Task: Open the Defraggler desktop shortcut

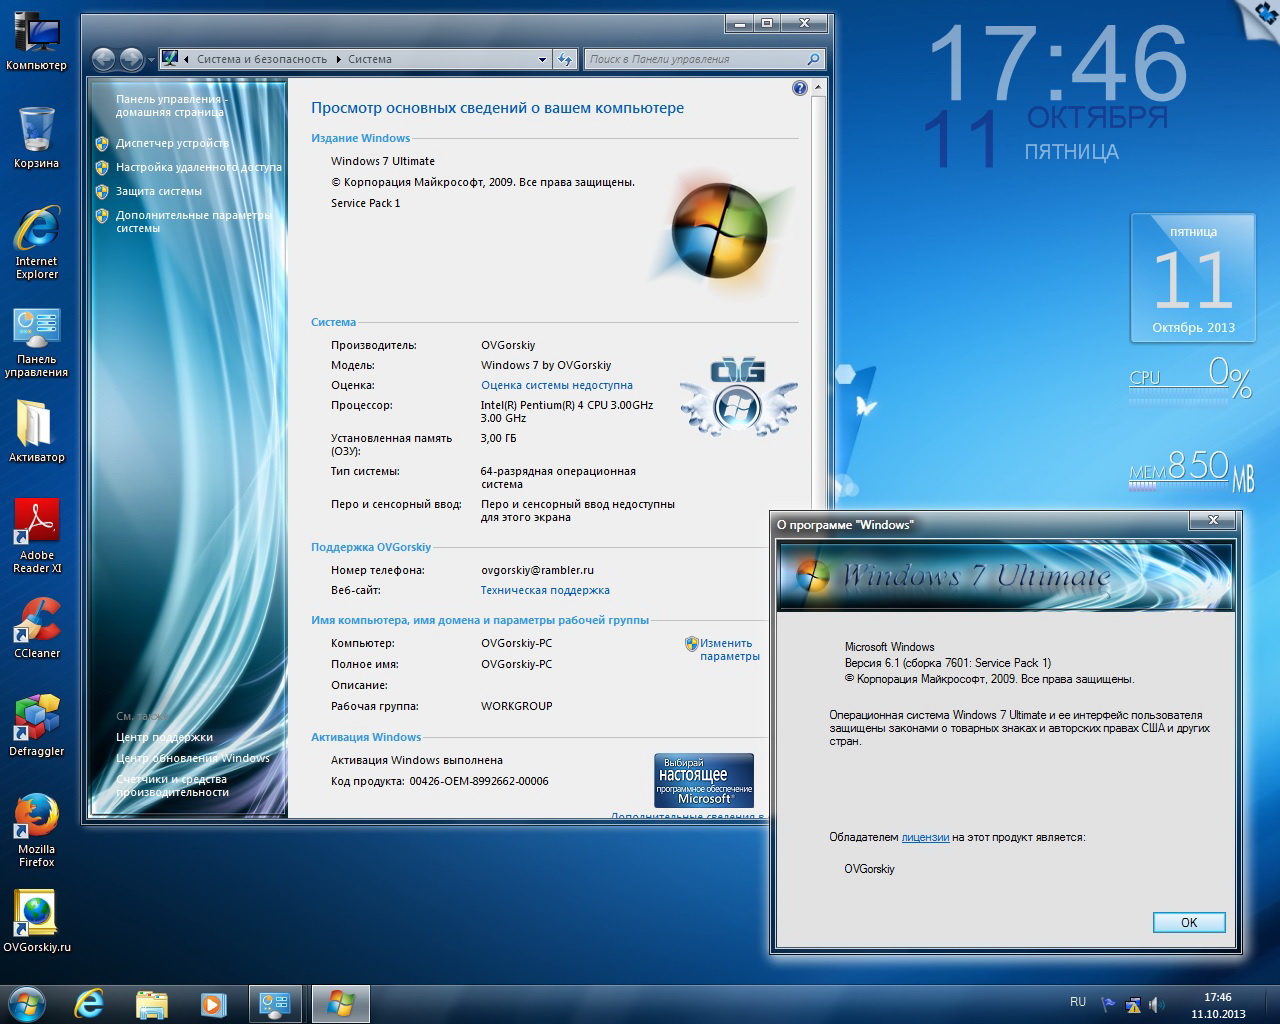Action: coord(36,725)
